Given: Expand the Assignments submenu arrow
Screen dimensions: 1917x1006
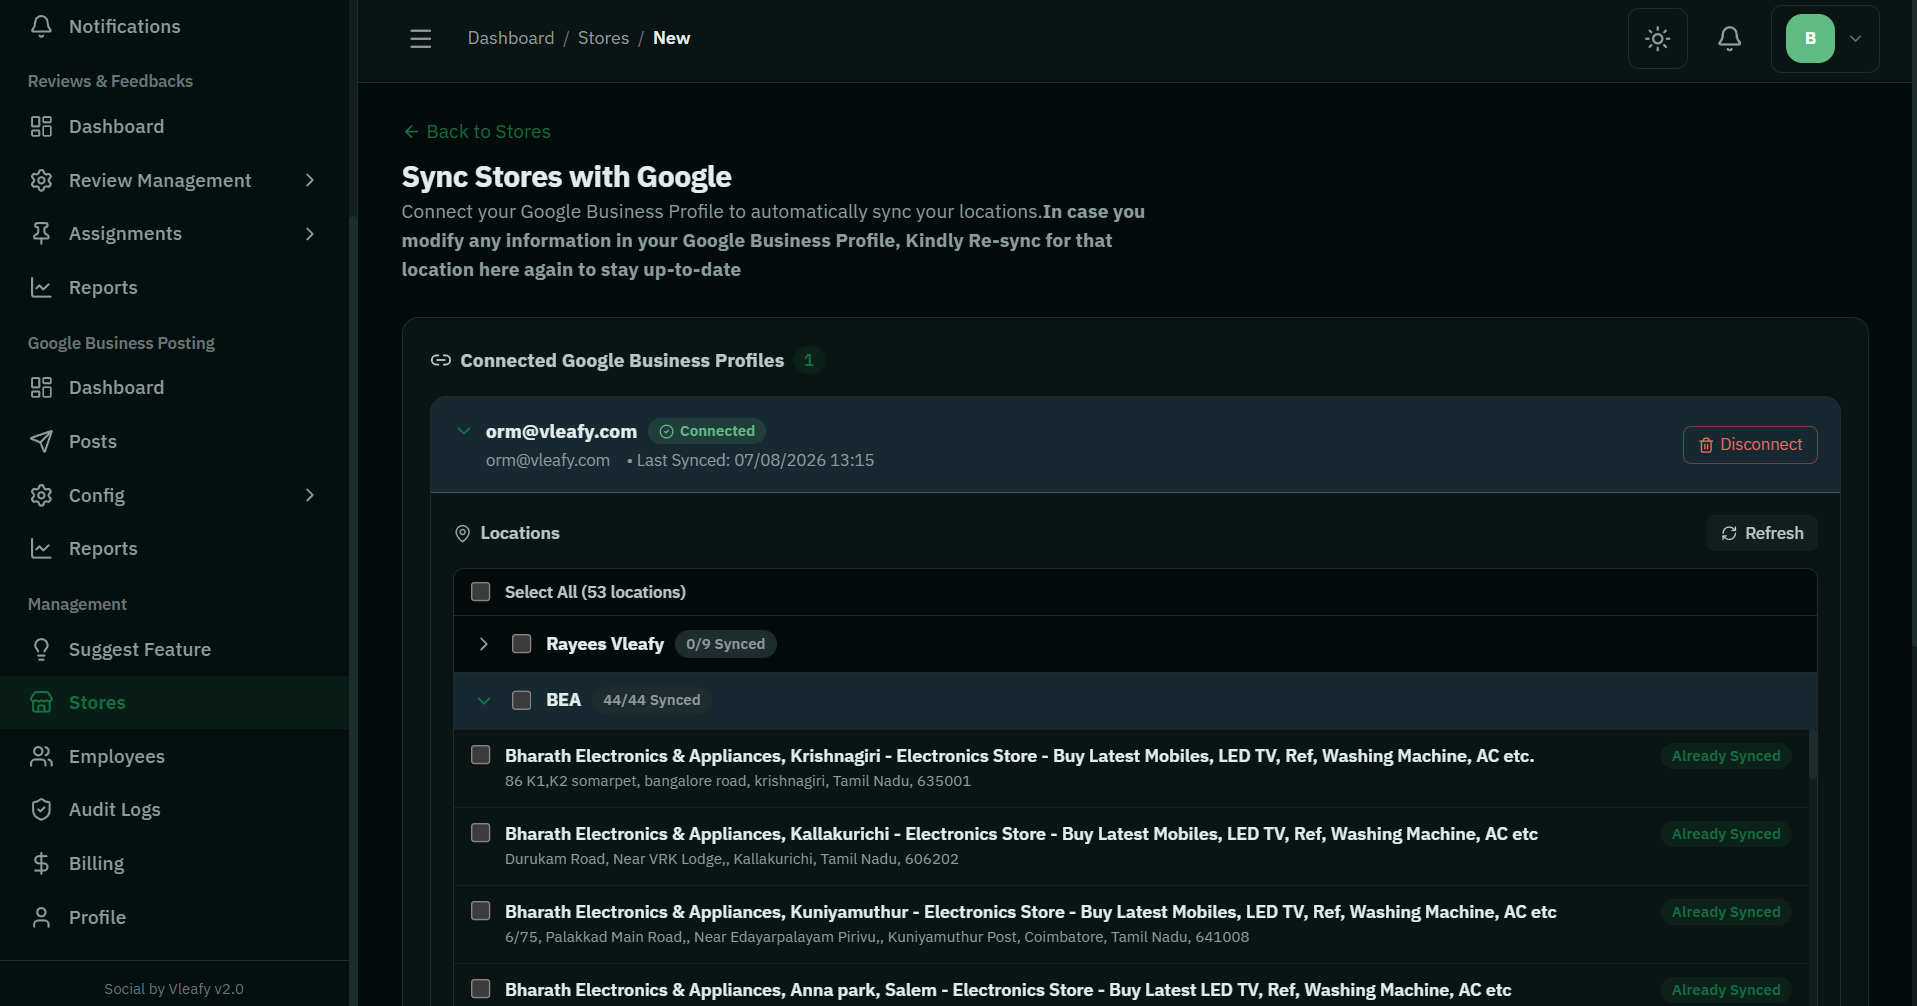Looking at the screenshot, I should (x=310, y=233).
